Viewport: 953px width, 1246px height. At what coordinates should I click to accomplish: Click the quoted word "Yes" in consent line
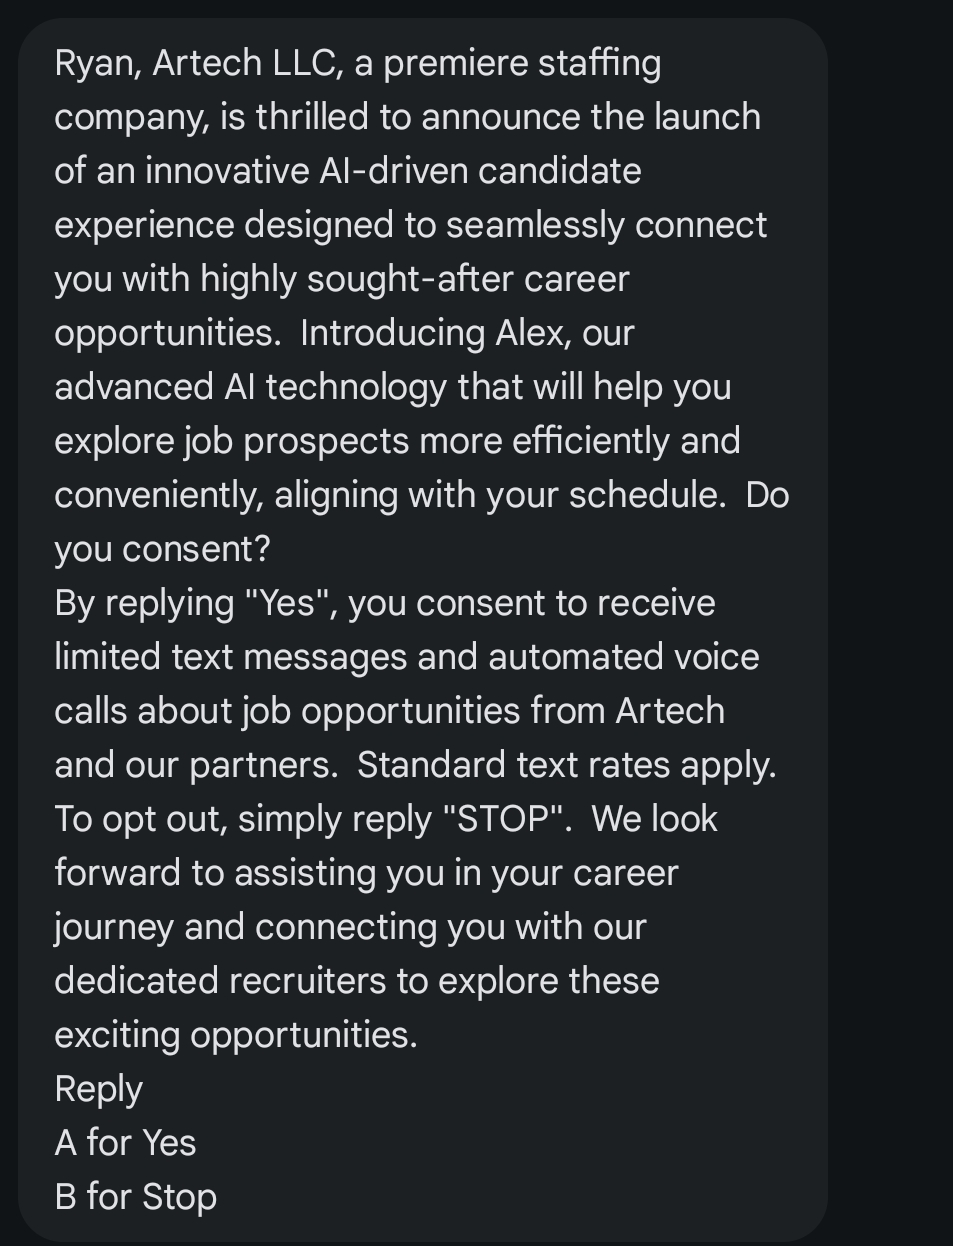pos(288,603)
